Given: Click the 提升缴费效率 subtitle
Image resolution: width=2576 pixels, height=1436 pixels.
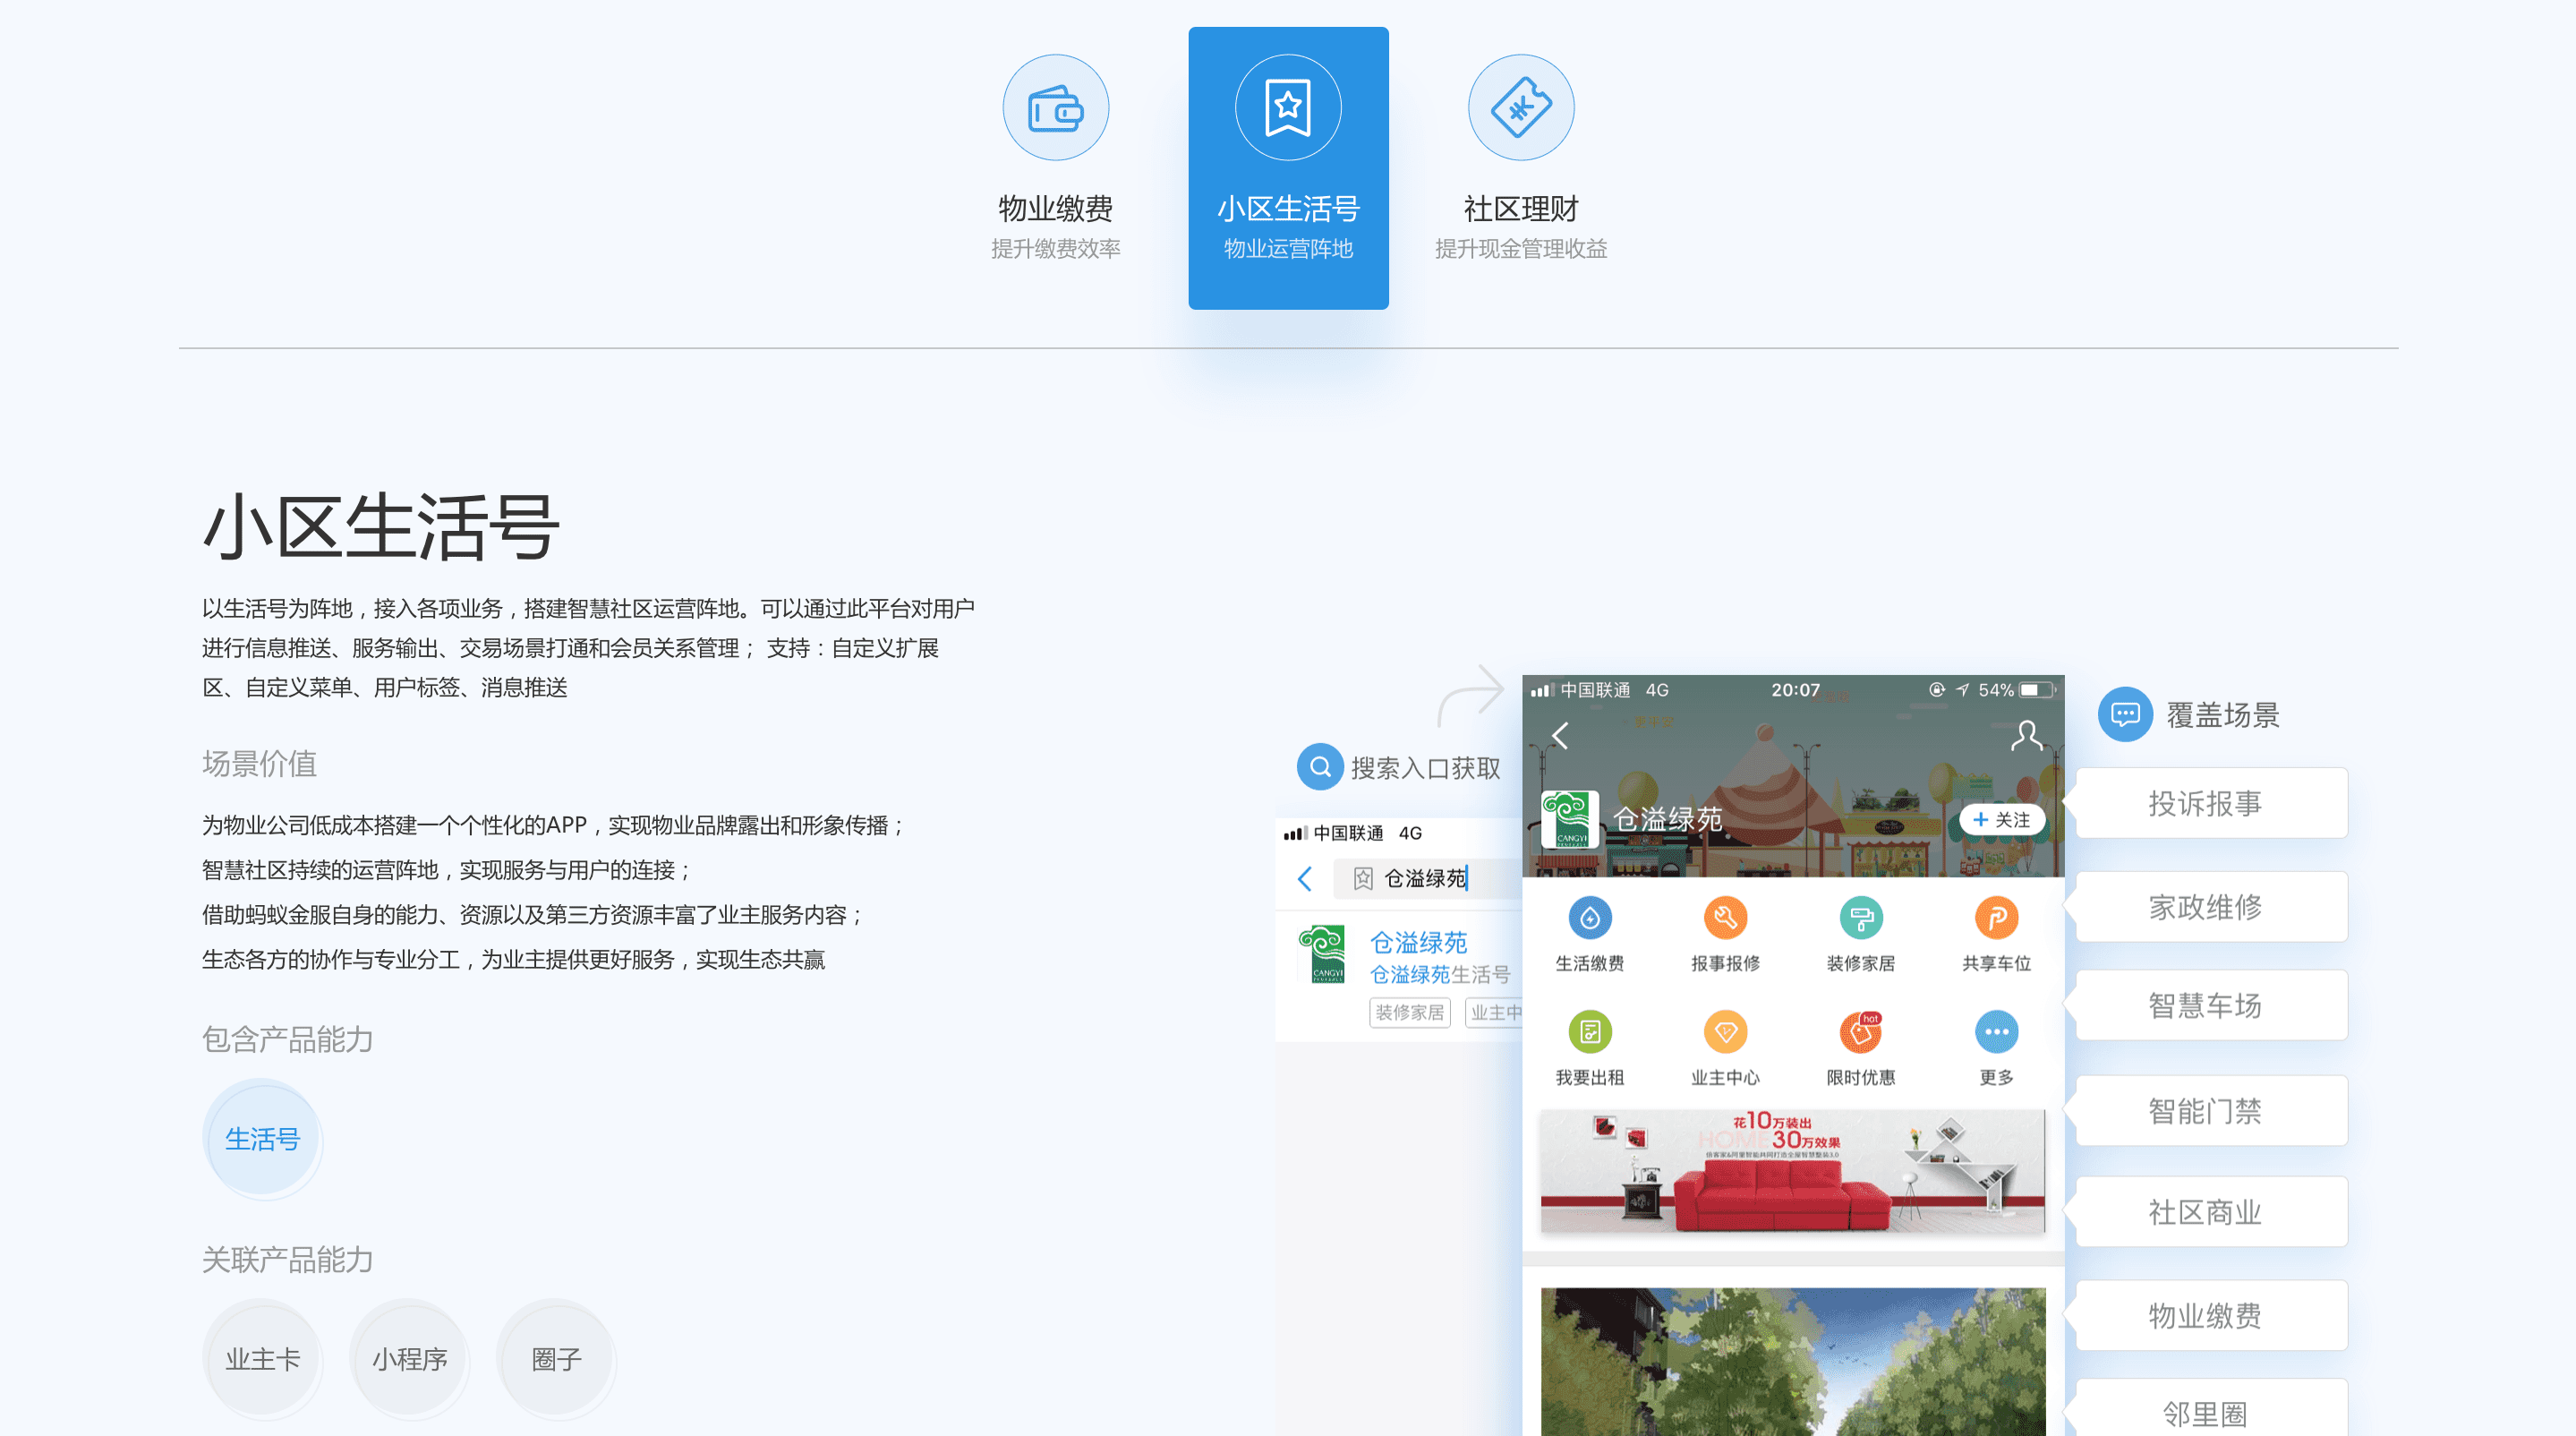Looking at the screenshot, I should (1055, 248).
